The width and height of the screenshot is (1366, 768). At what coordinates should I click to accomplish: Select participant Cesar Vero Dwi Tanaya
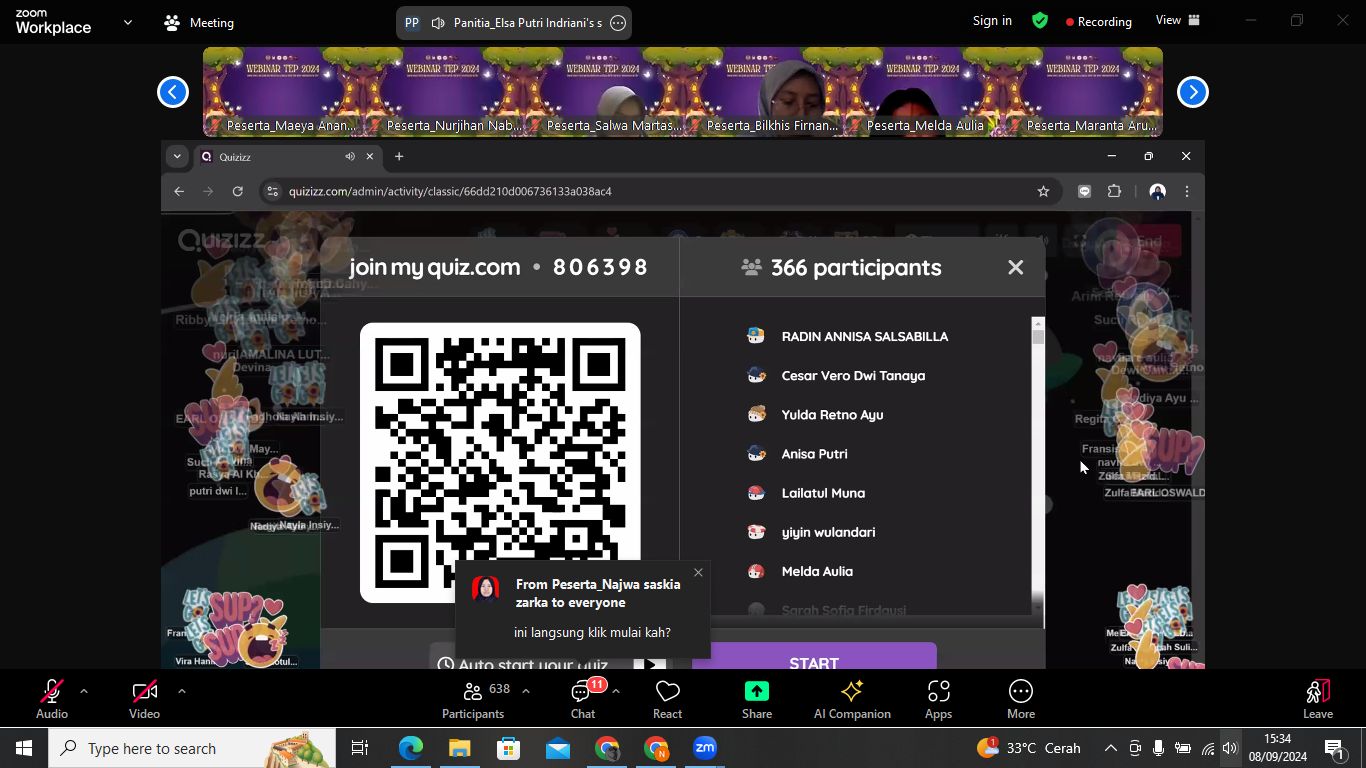coord(853,376)
